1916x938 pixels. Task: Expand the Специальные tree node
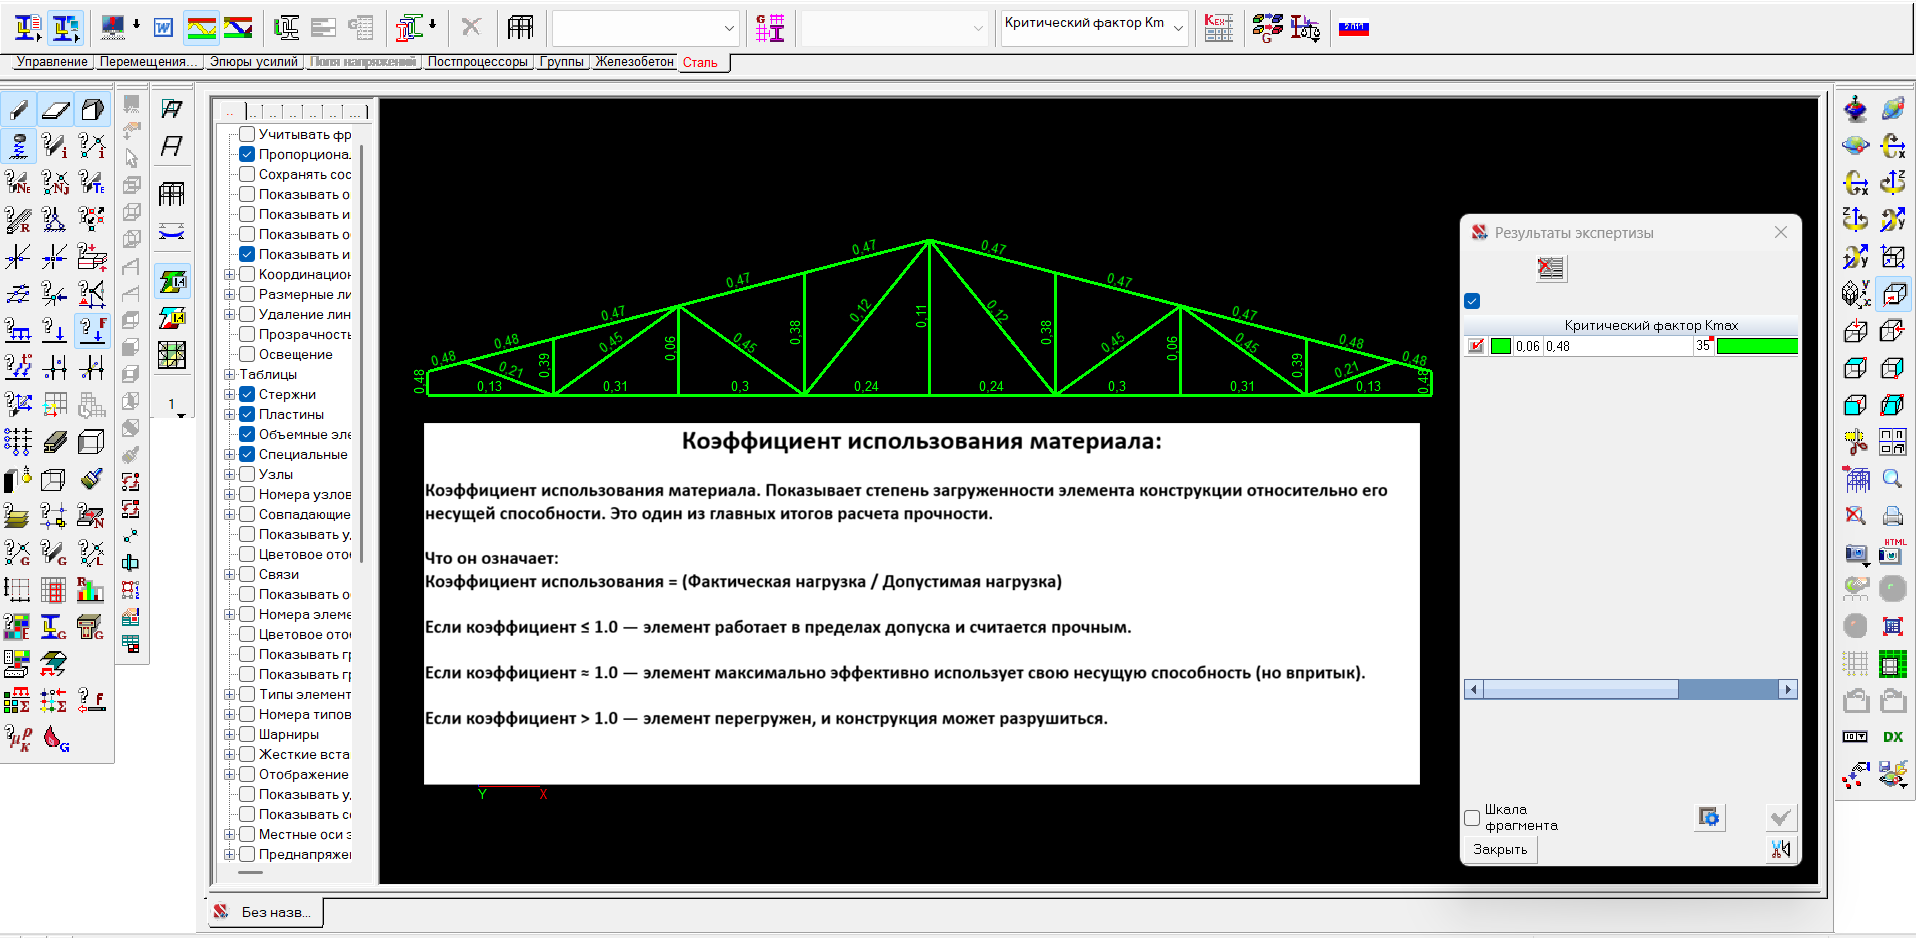[x=229, y=454]
